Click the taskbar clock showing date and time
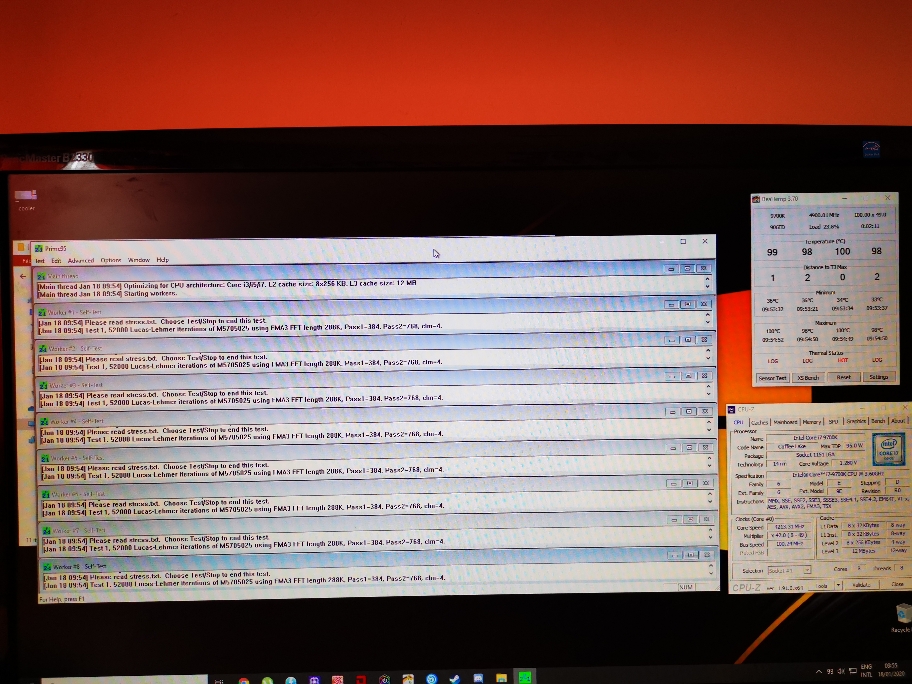This screenshot has width=912, height=684. (x=890, y=669)
